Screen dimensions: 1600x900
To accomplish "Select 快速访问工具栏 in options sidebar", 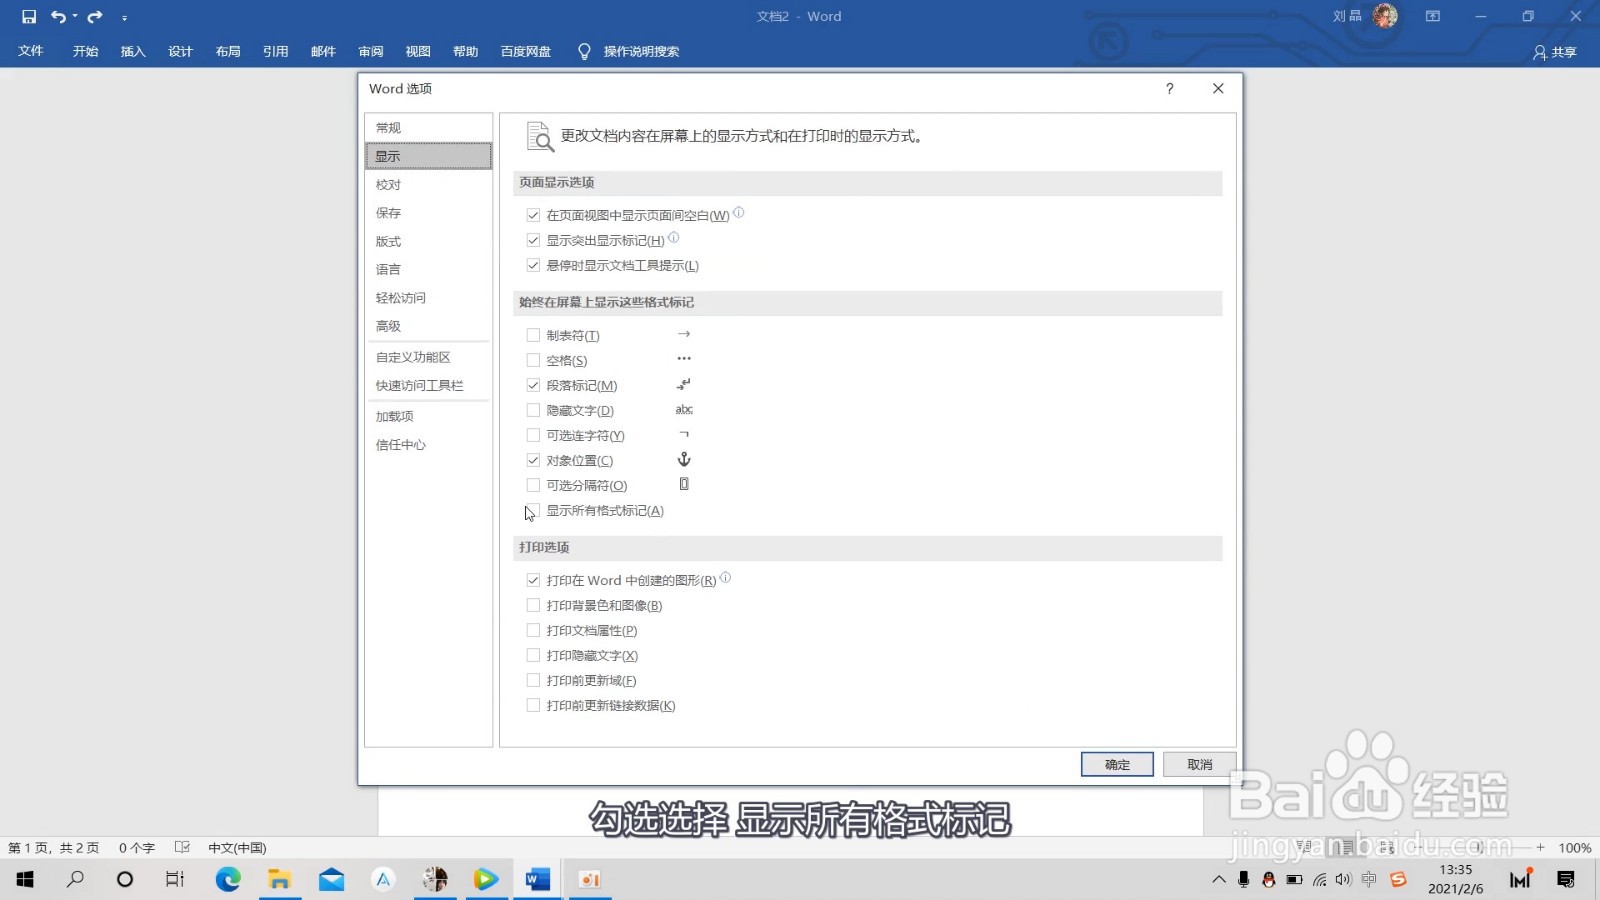I will tap(428, 385).
